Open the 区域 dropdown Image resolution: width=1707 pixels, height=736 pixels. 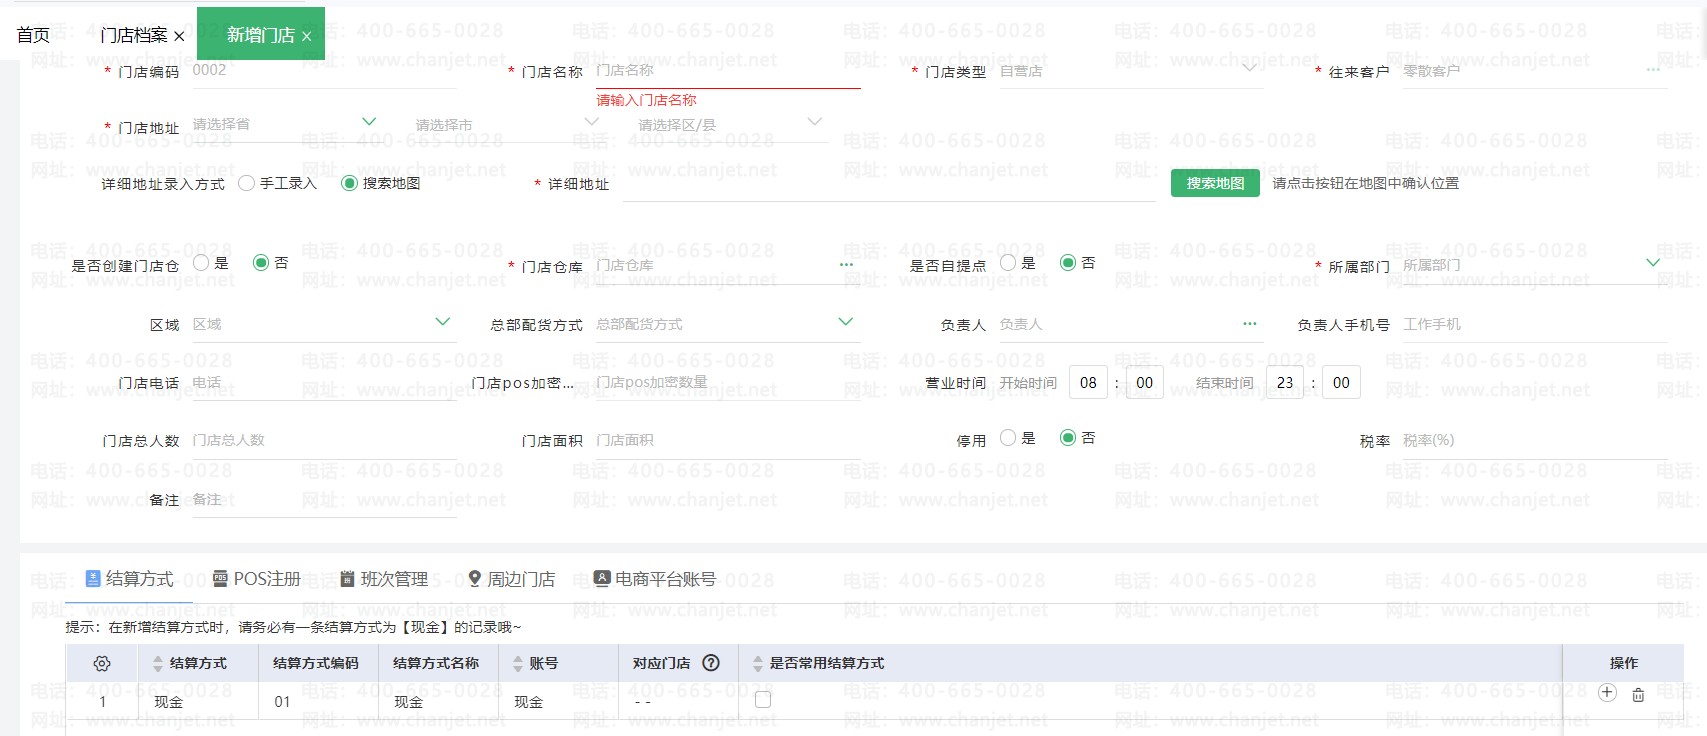[x=443, y=322]
